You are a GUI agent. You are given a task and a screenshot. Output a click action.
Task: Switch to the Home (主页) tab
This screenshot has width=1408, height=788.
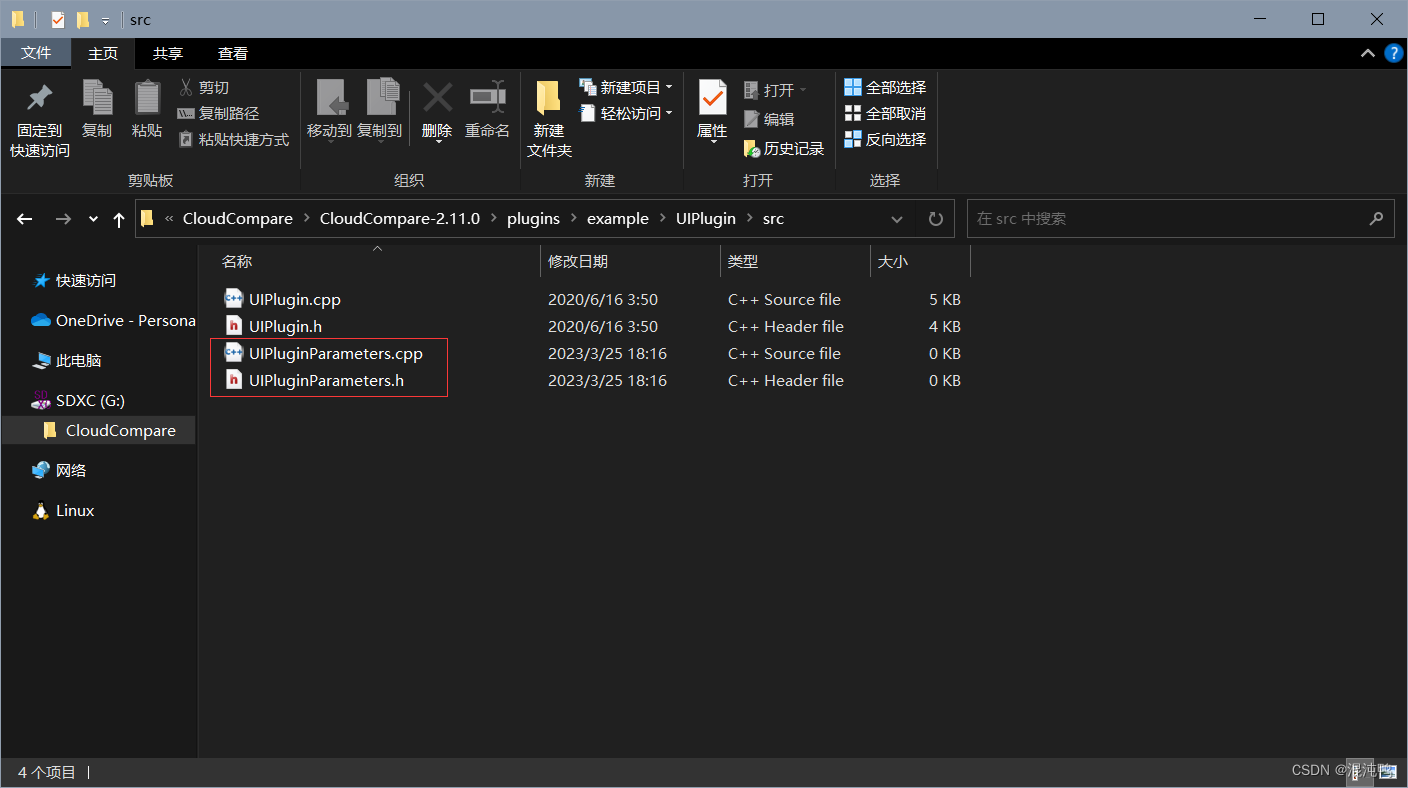click(x=103, y=53)
